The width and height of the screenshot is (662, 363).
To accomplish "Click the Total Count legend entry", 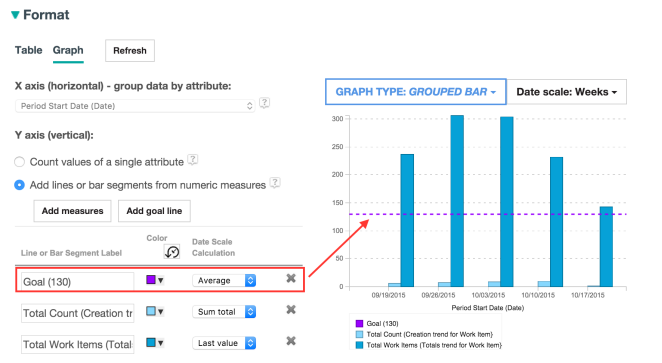I will coord(424,334).
